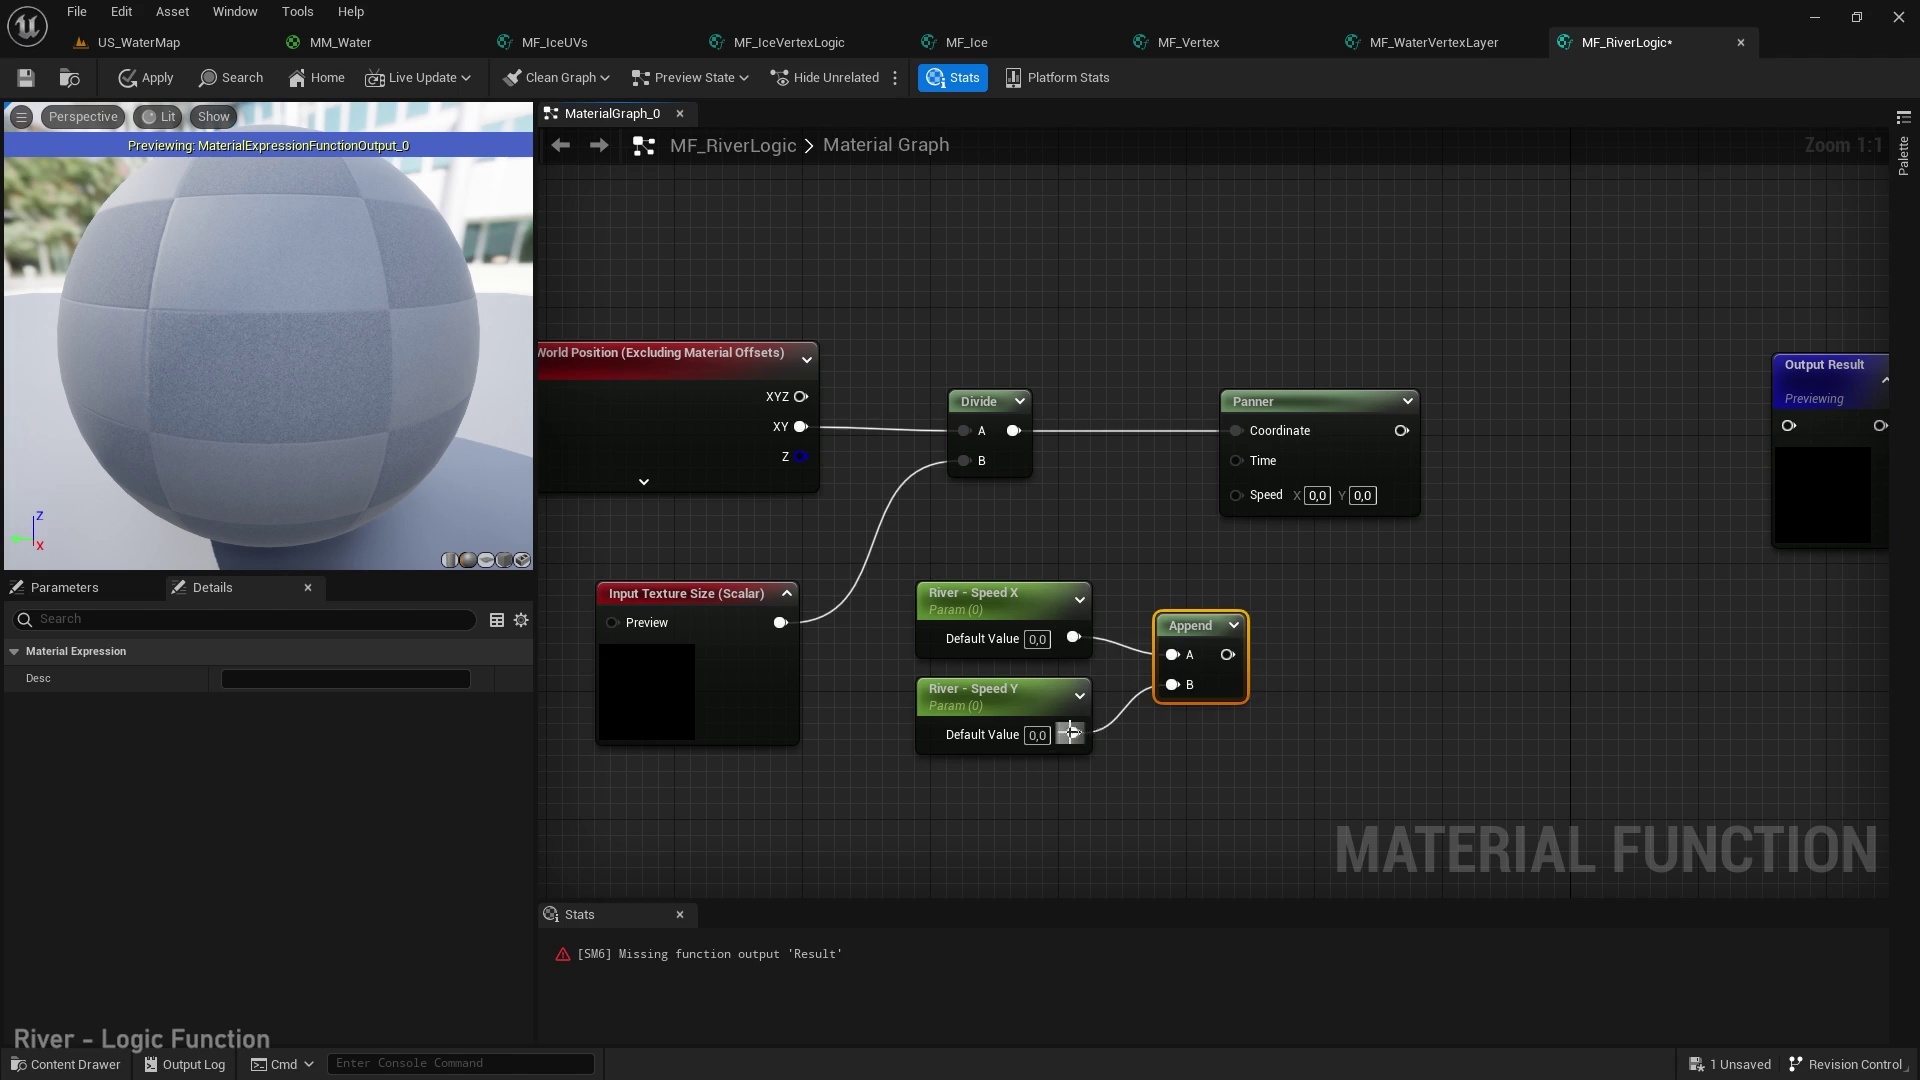The image size is (1920, 1080).
Task: Open the Tools menu
Action: tap(297, 12)
